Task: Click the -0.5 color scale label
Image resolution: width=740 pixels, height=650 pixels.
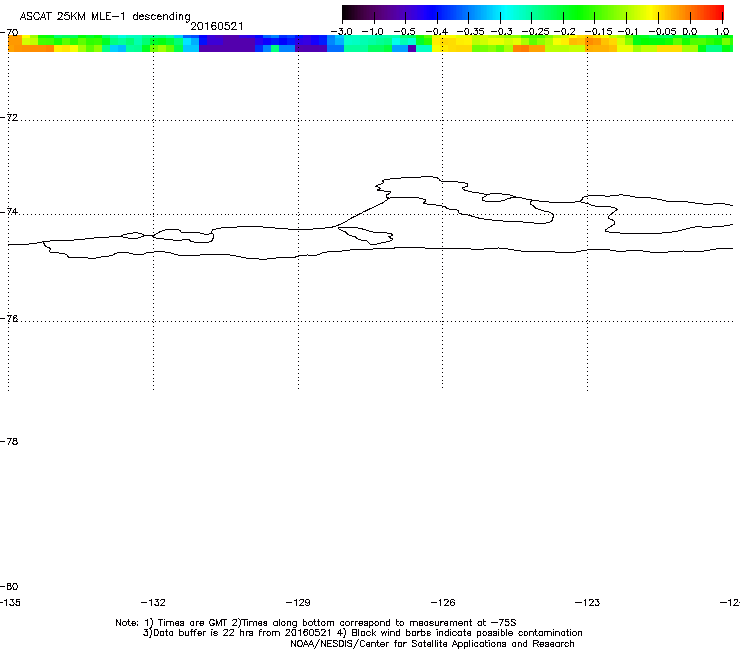Action: (x=404, y=31)
